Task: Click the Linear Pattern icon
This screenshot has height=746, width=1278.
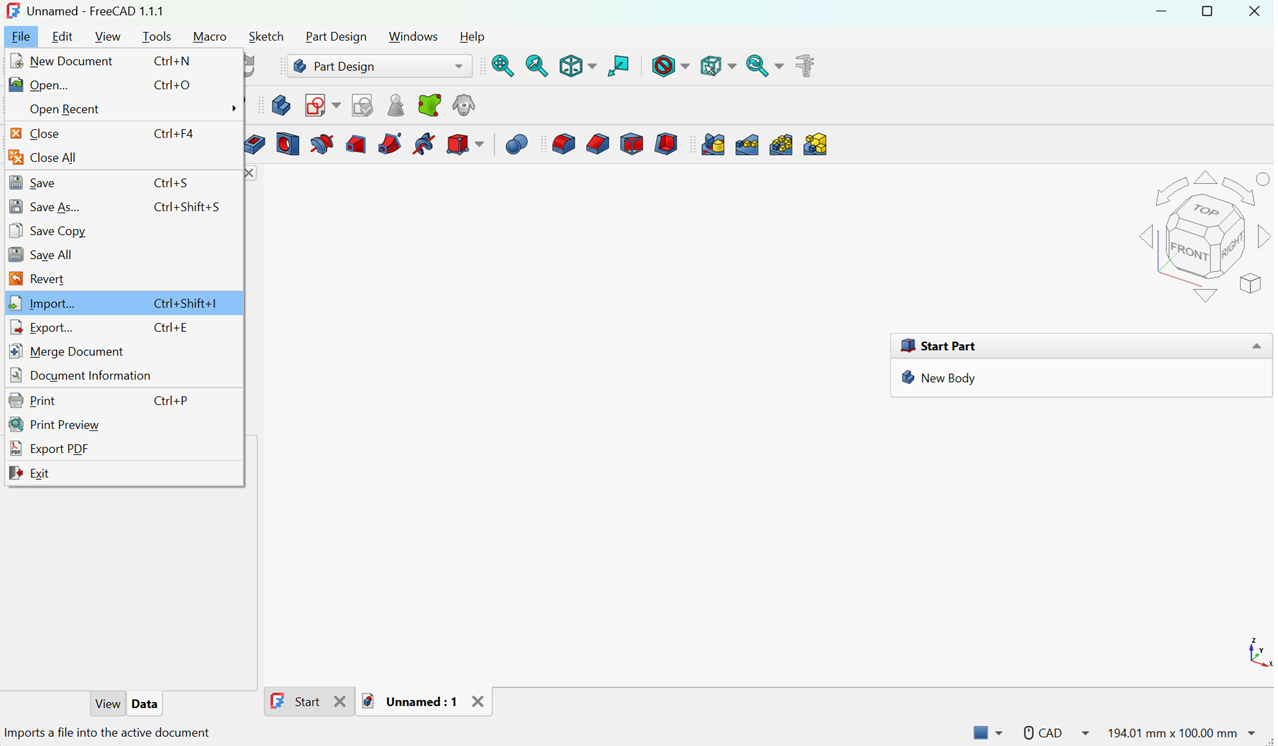Action: tap(747, 144)
